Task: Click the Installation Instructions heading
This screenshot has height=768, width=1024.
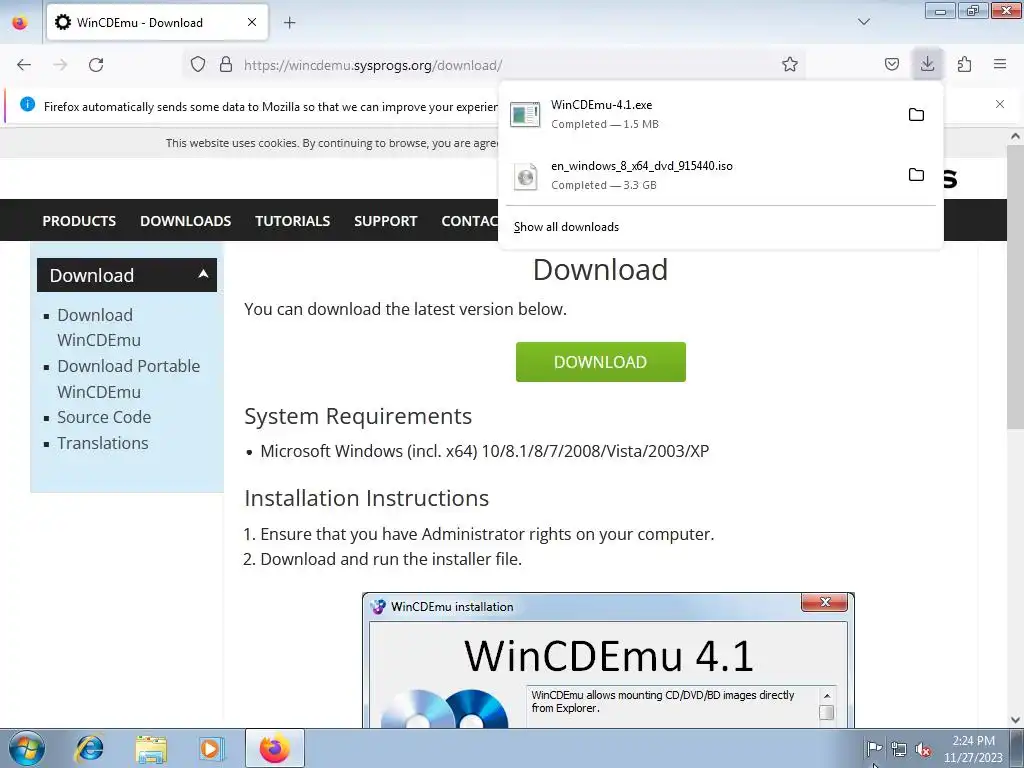Action: click(366, 498)
